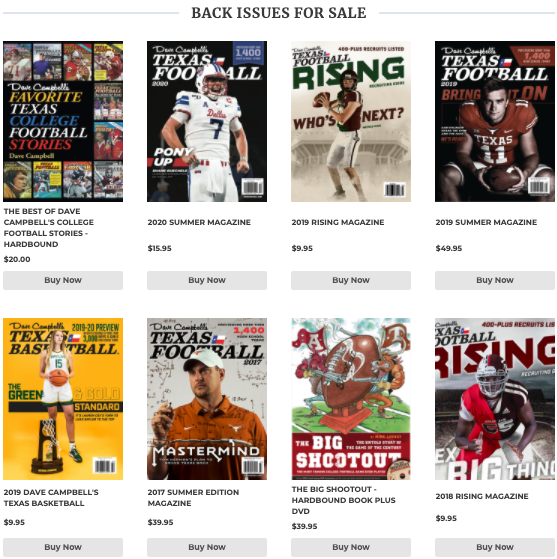Viewport: 557px width, 559px height.
Task: Select the 2019 Rising Who's Next cover
Action: pyautogui.click(x=351, y=121)
